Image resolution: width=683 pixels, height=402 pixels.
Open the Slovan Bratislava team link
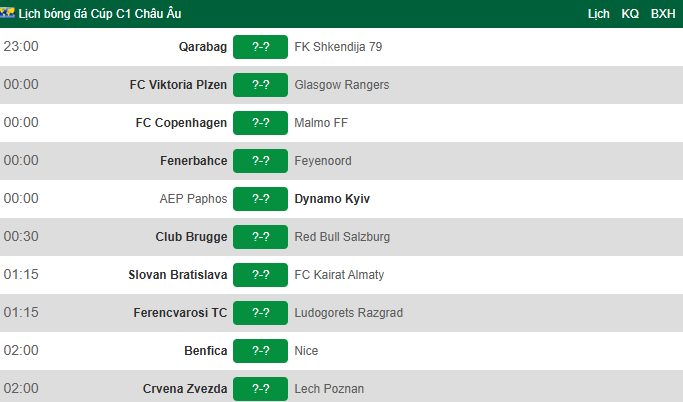[178, 275]
